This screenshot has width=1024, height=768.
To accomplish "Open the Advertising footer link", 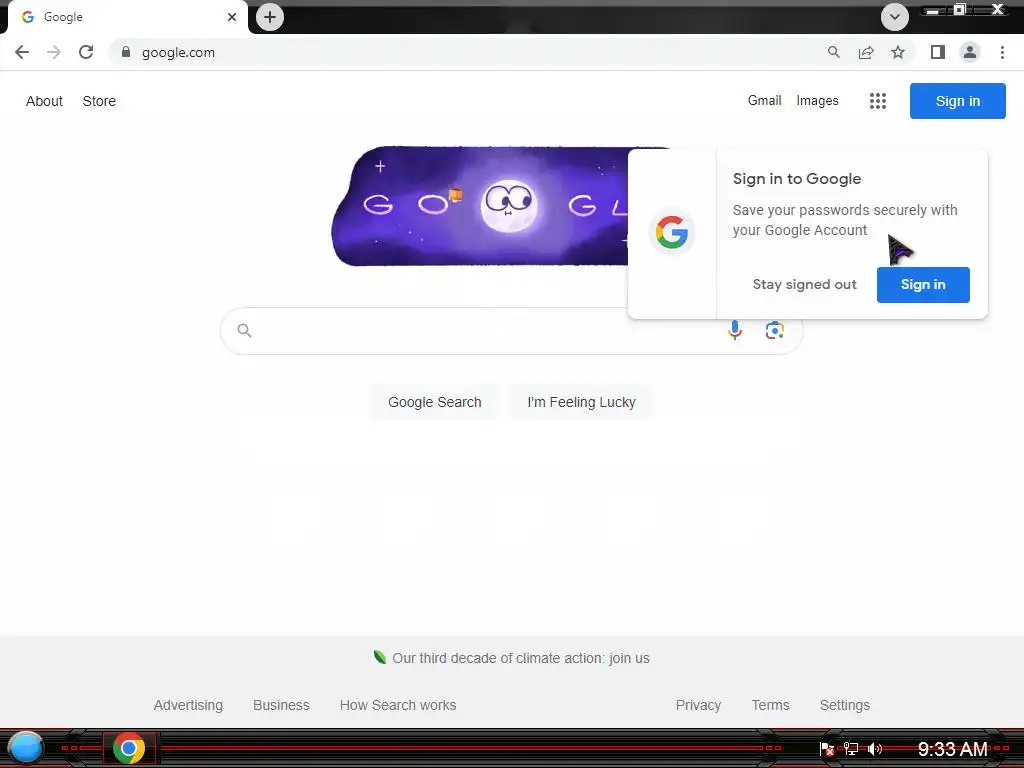I will [x=188, y=705].
